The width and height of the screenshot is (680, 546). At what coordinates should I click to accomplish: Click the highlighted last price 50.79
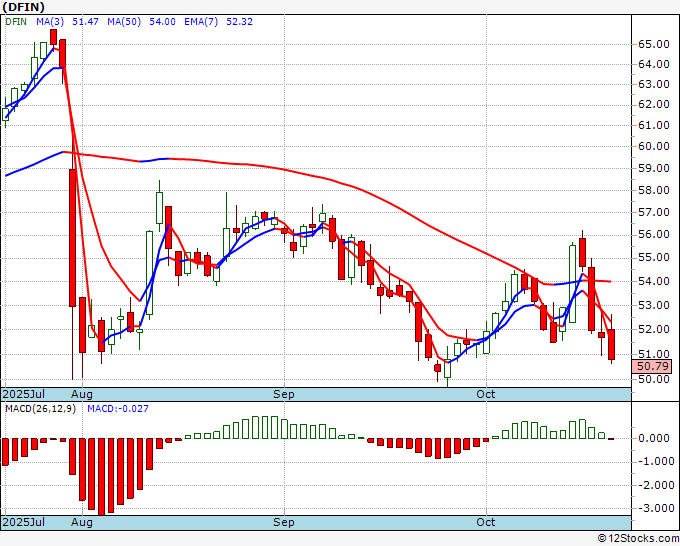click(653, 366)
